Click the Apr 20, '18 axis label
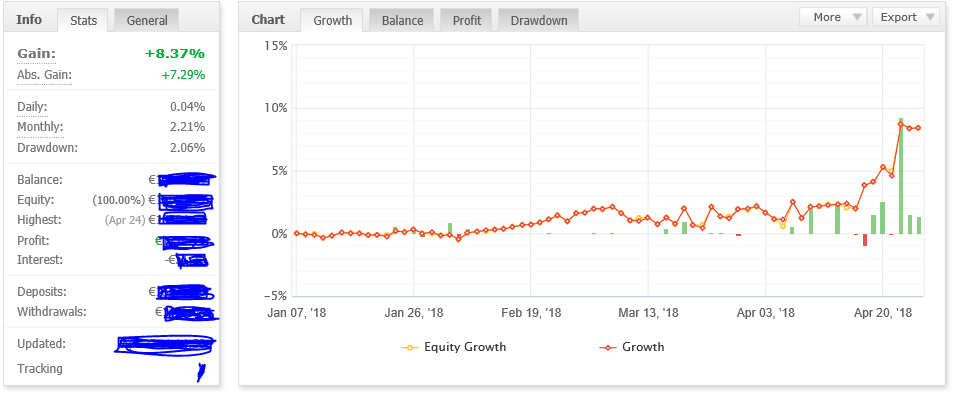The image size is (957, 394). click(x=883, y=313)
